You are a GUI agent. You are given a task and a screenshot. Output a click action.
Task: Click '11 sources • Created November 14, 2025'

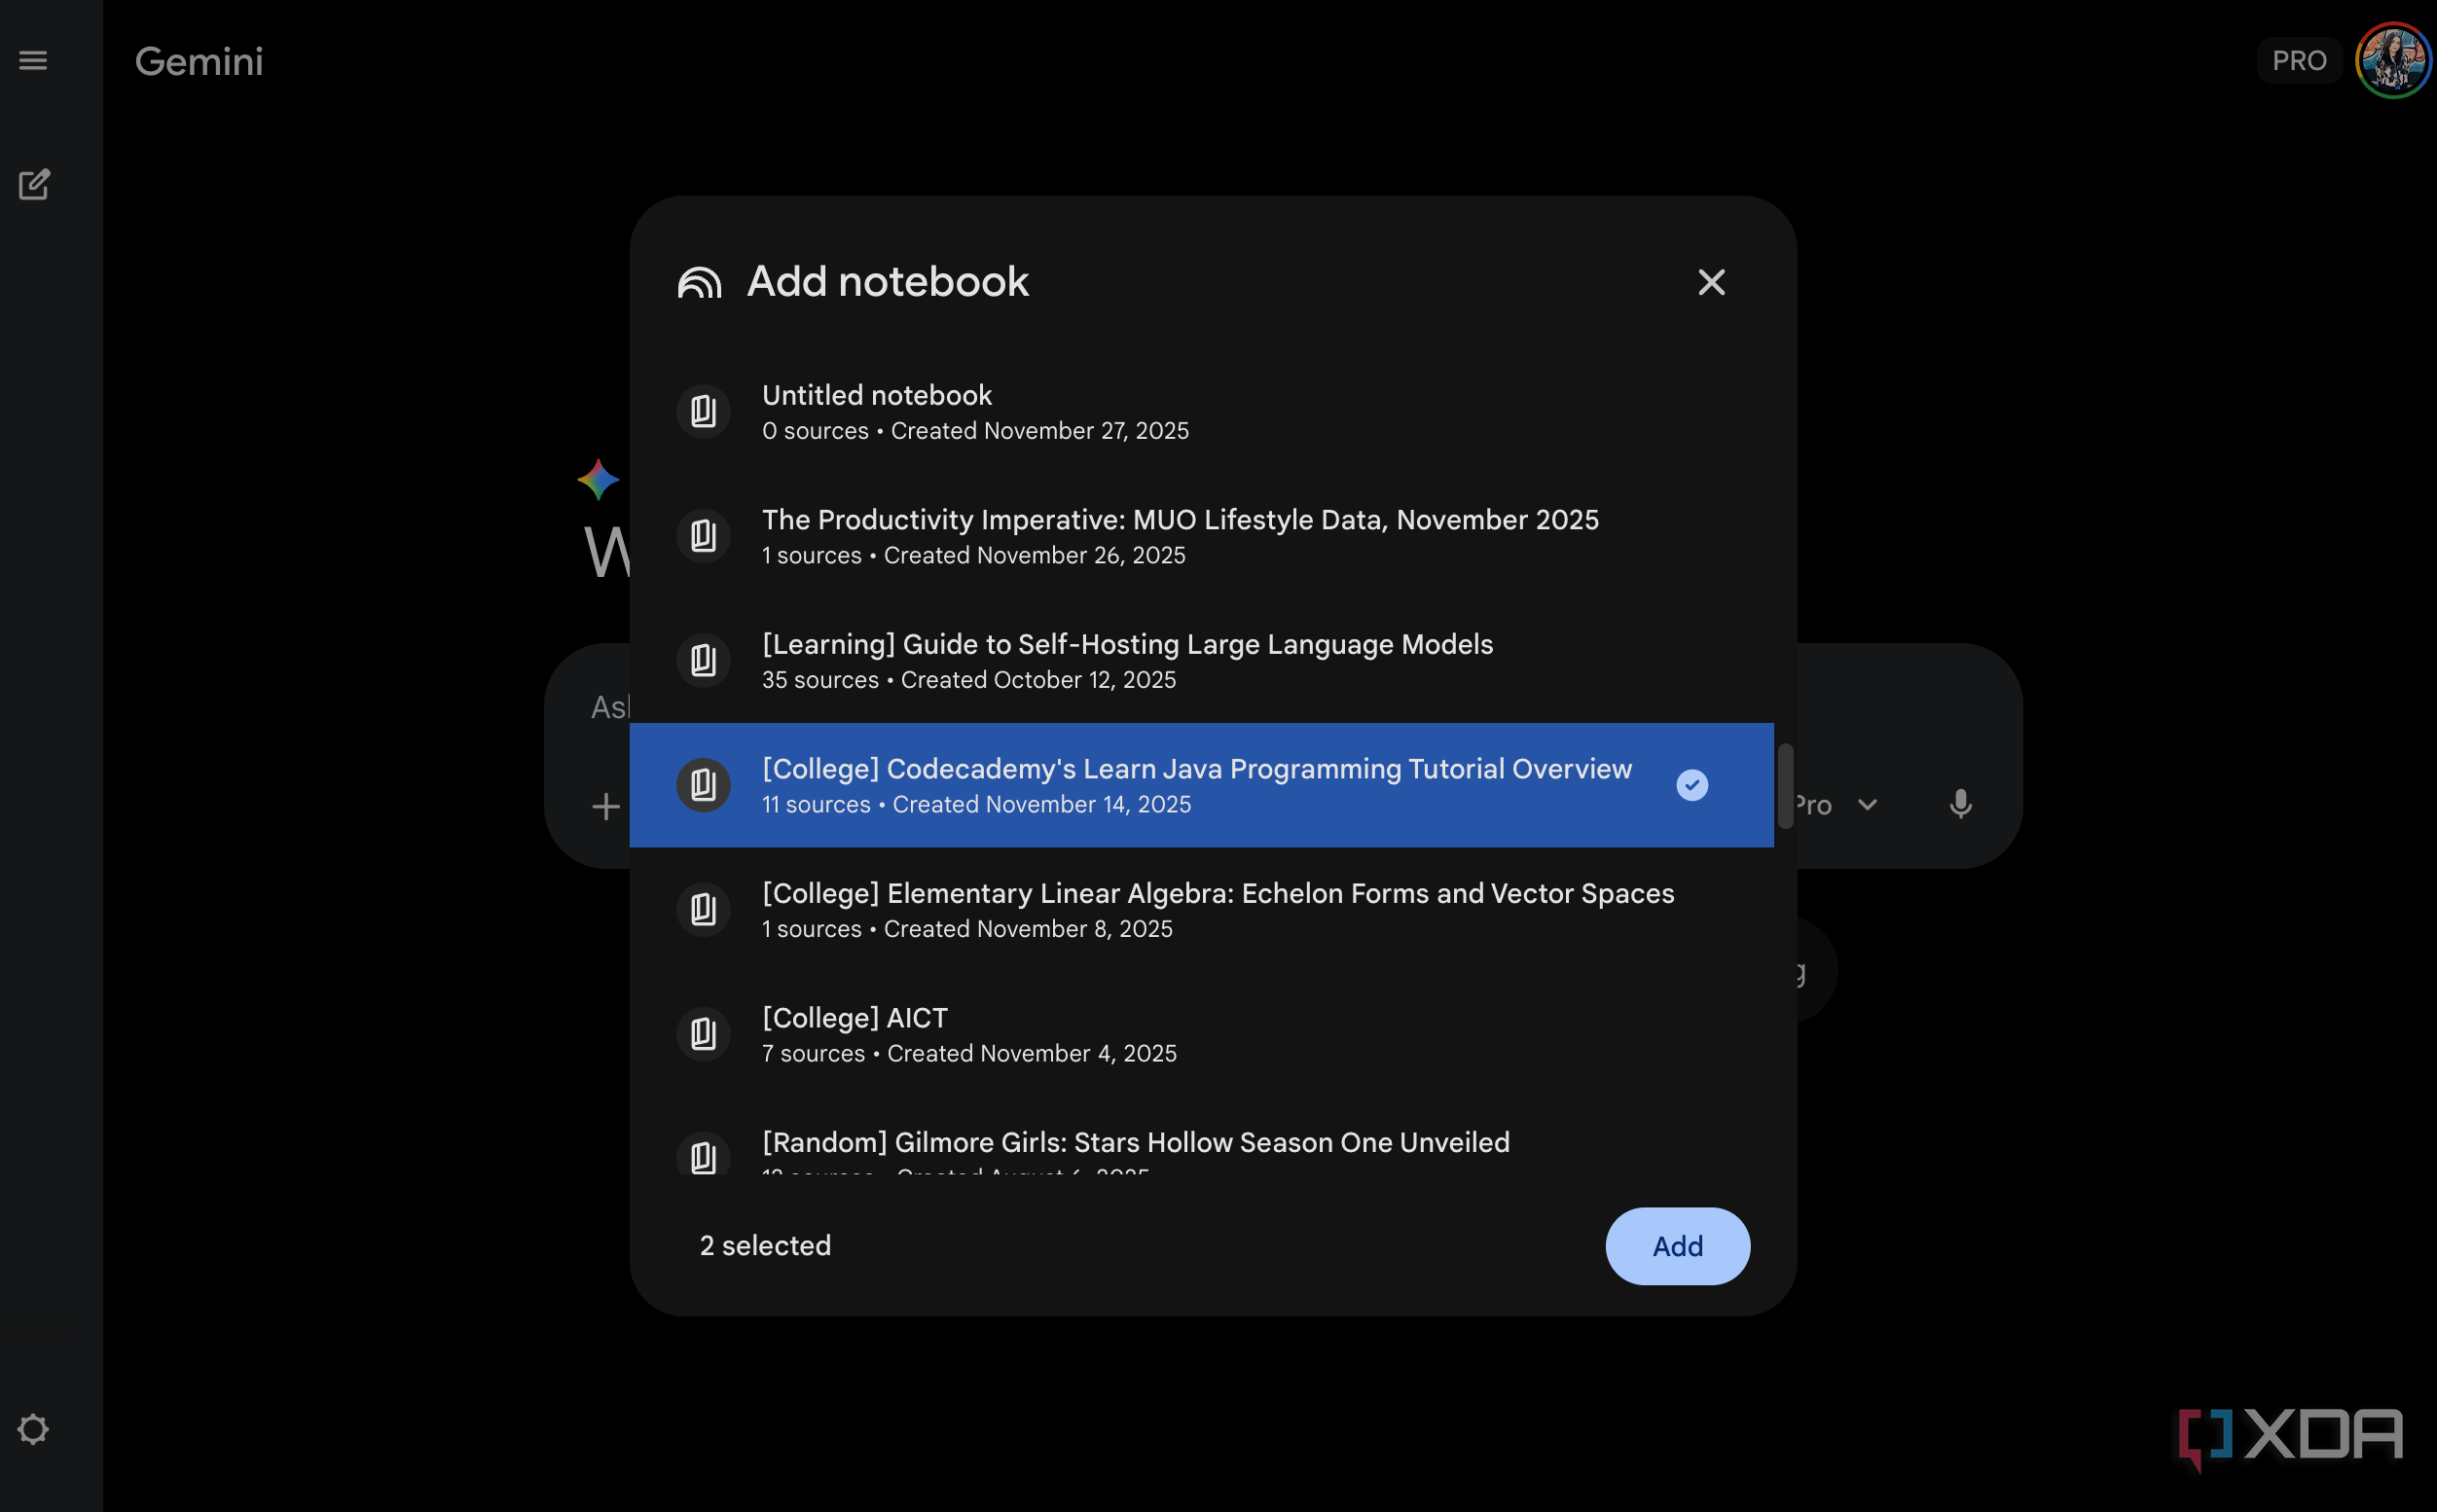(976, 805)
